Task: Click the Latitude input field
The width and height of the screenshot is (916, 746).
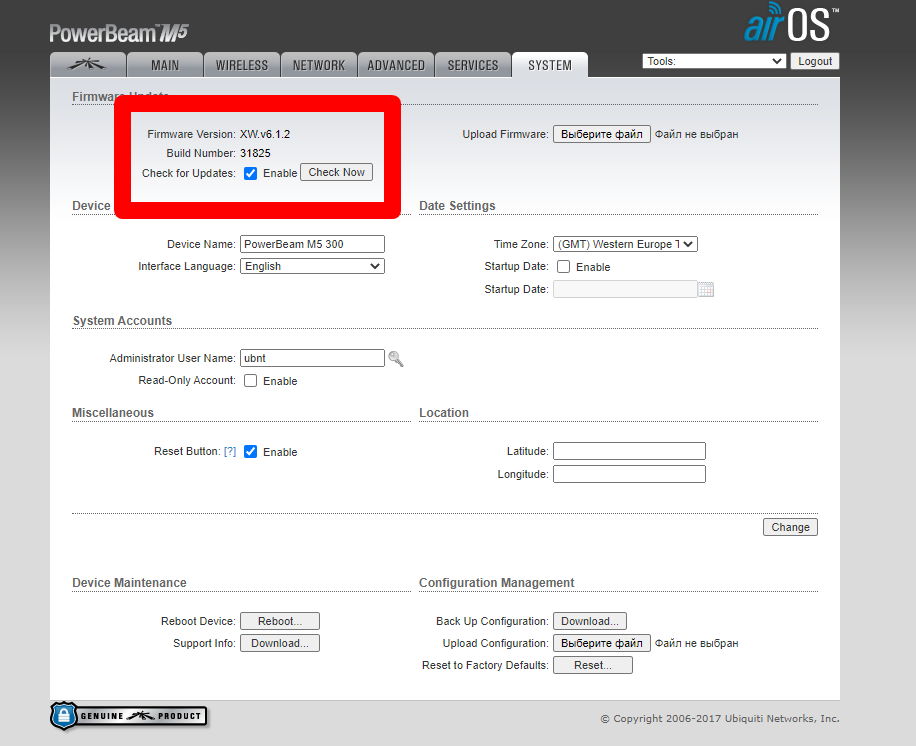Action: 629,451
